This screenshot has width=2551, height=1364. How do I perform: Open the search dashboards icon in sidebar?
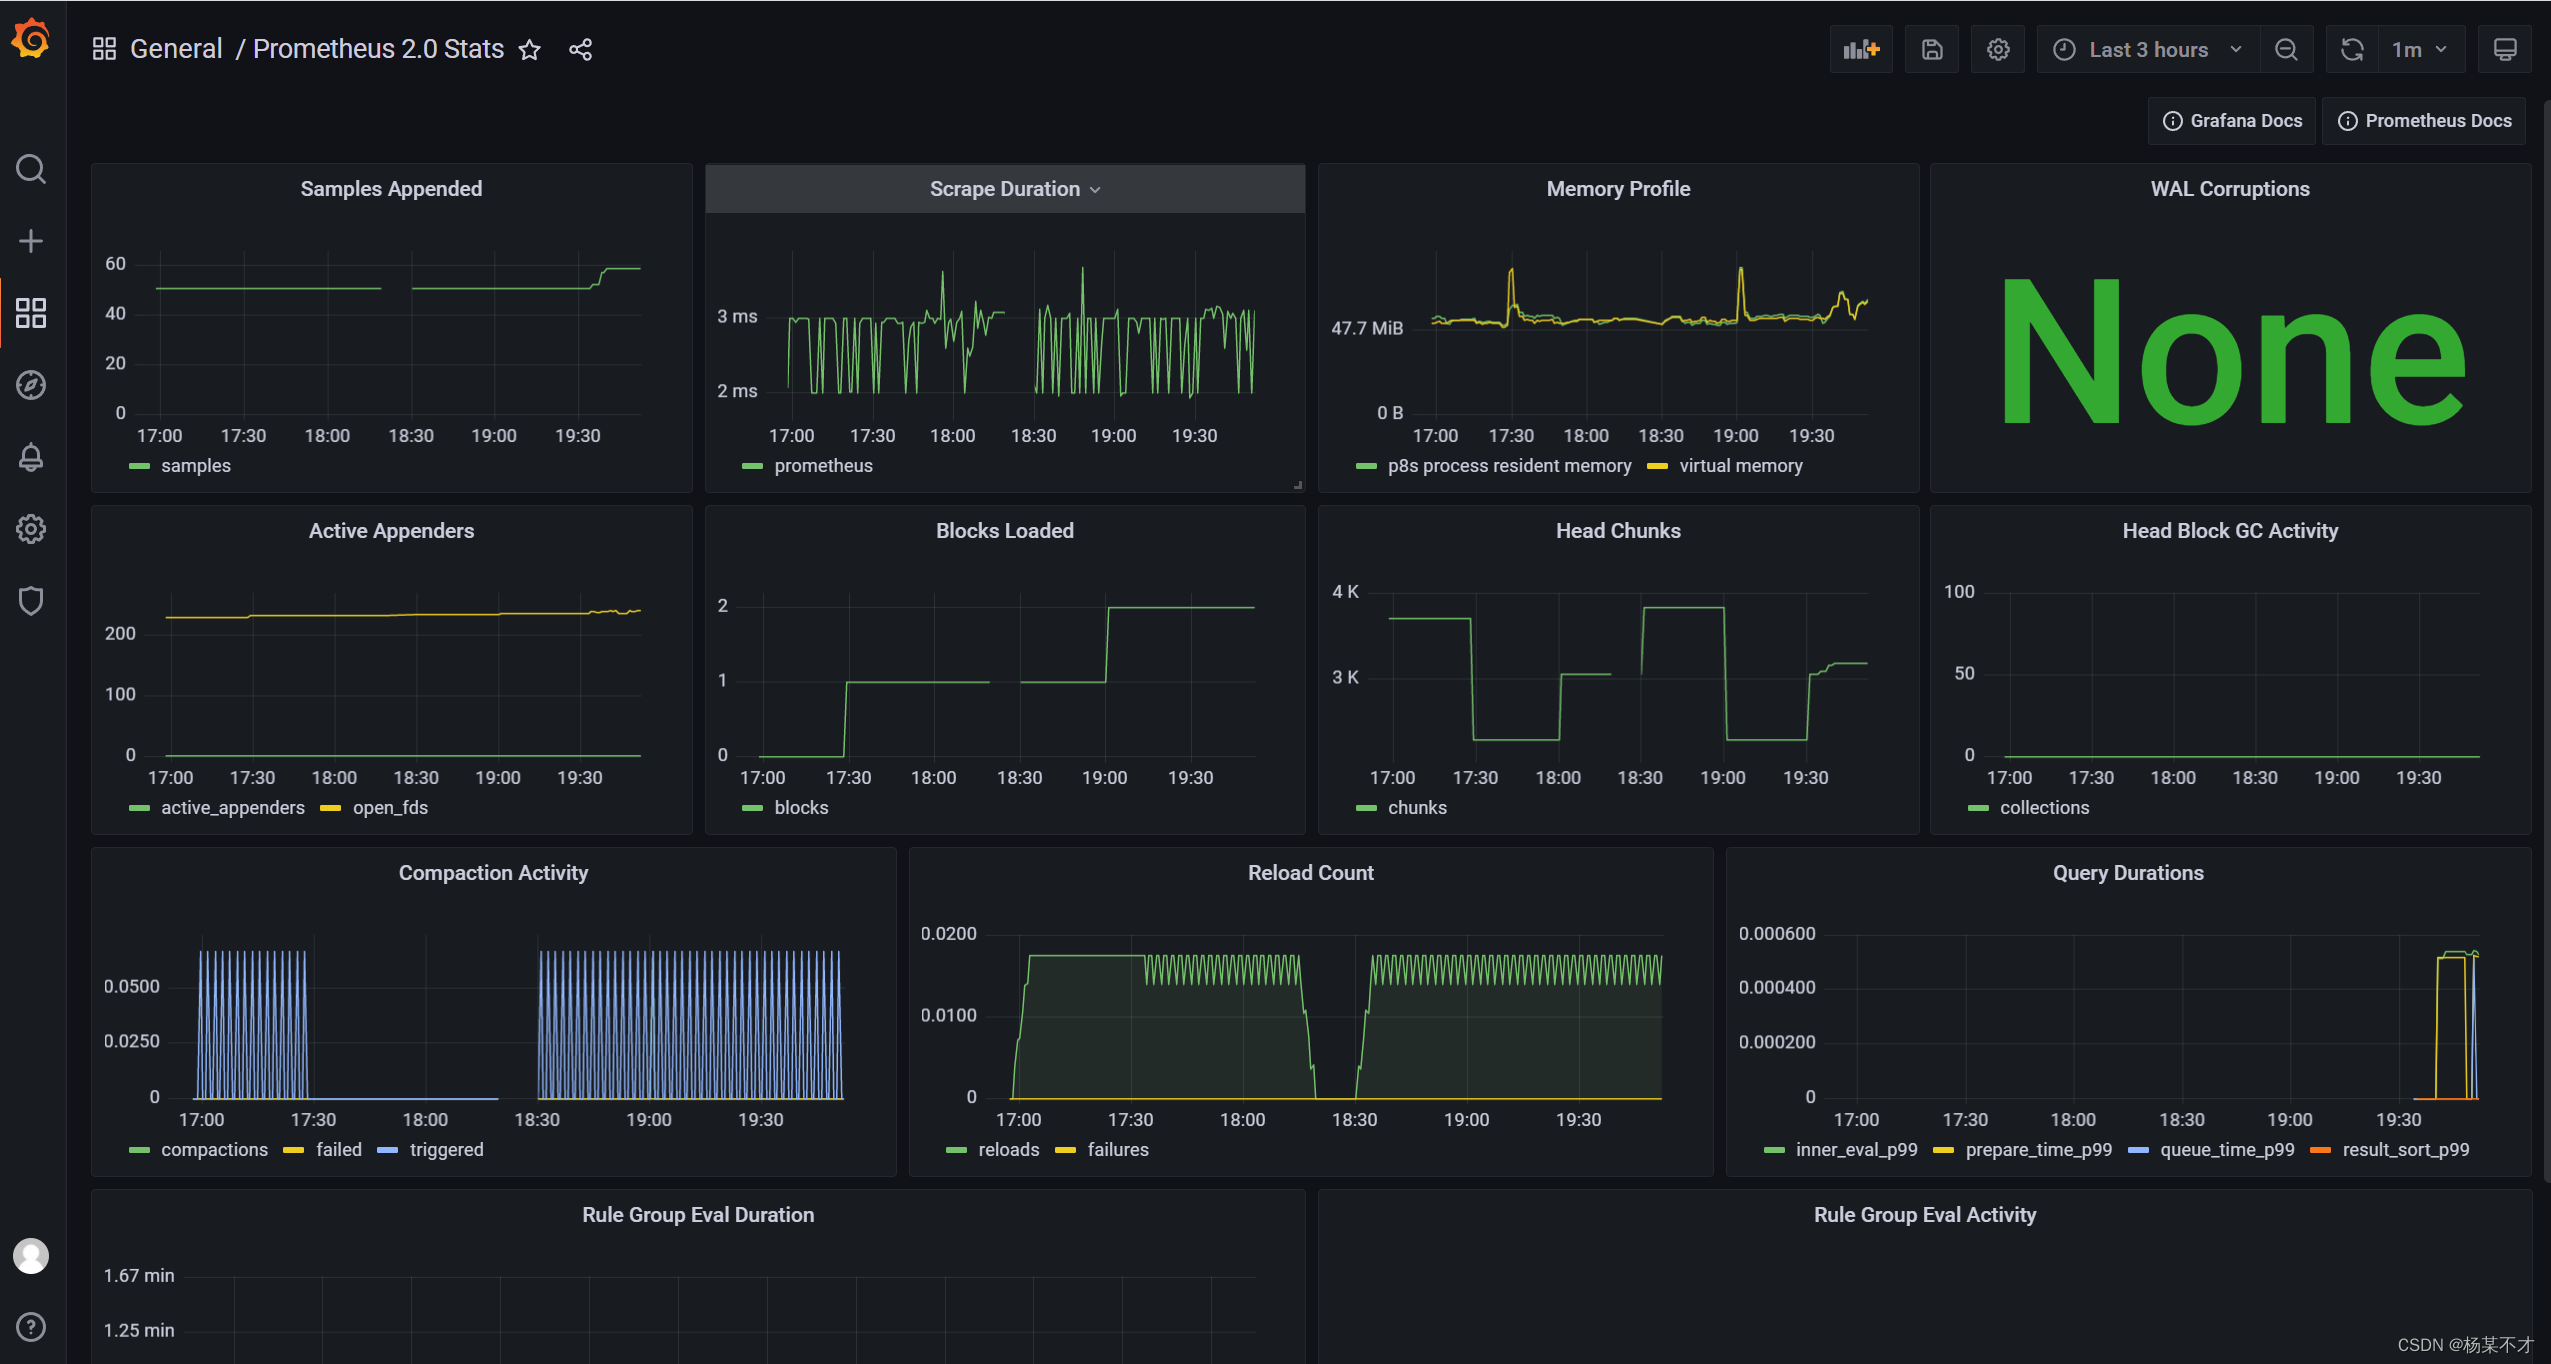coord(31,169)
